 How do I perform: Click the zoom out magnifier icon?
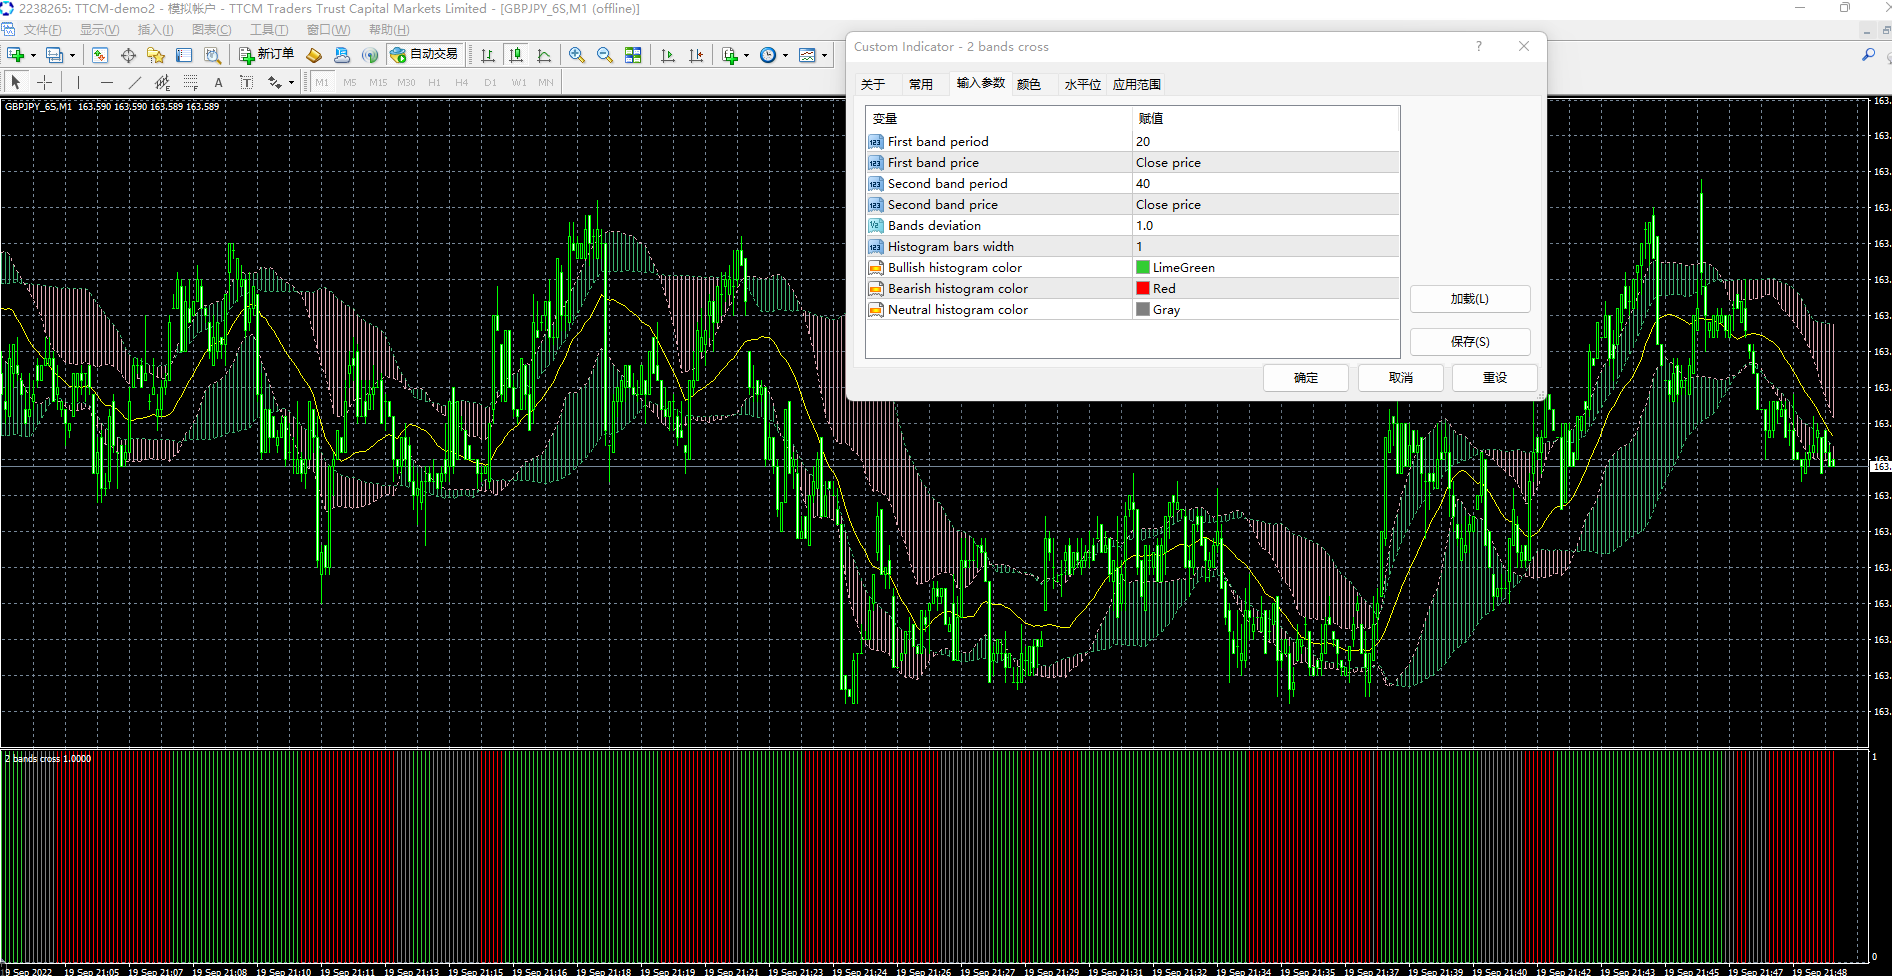[x=605, y=55]
